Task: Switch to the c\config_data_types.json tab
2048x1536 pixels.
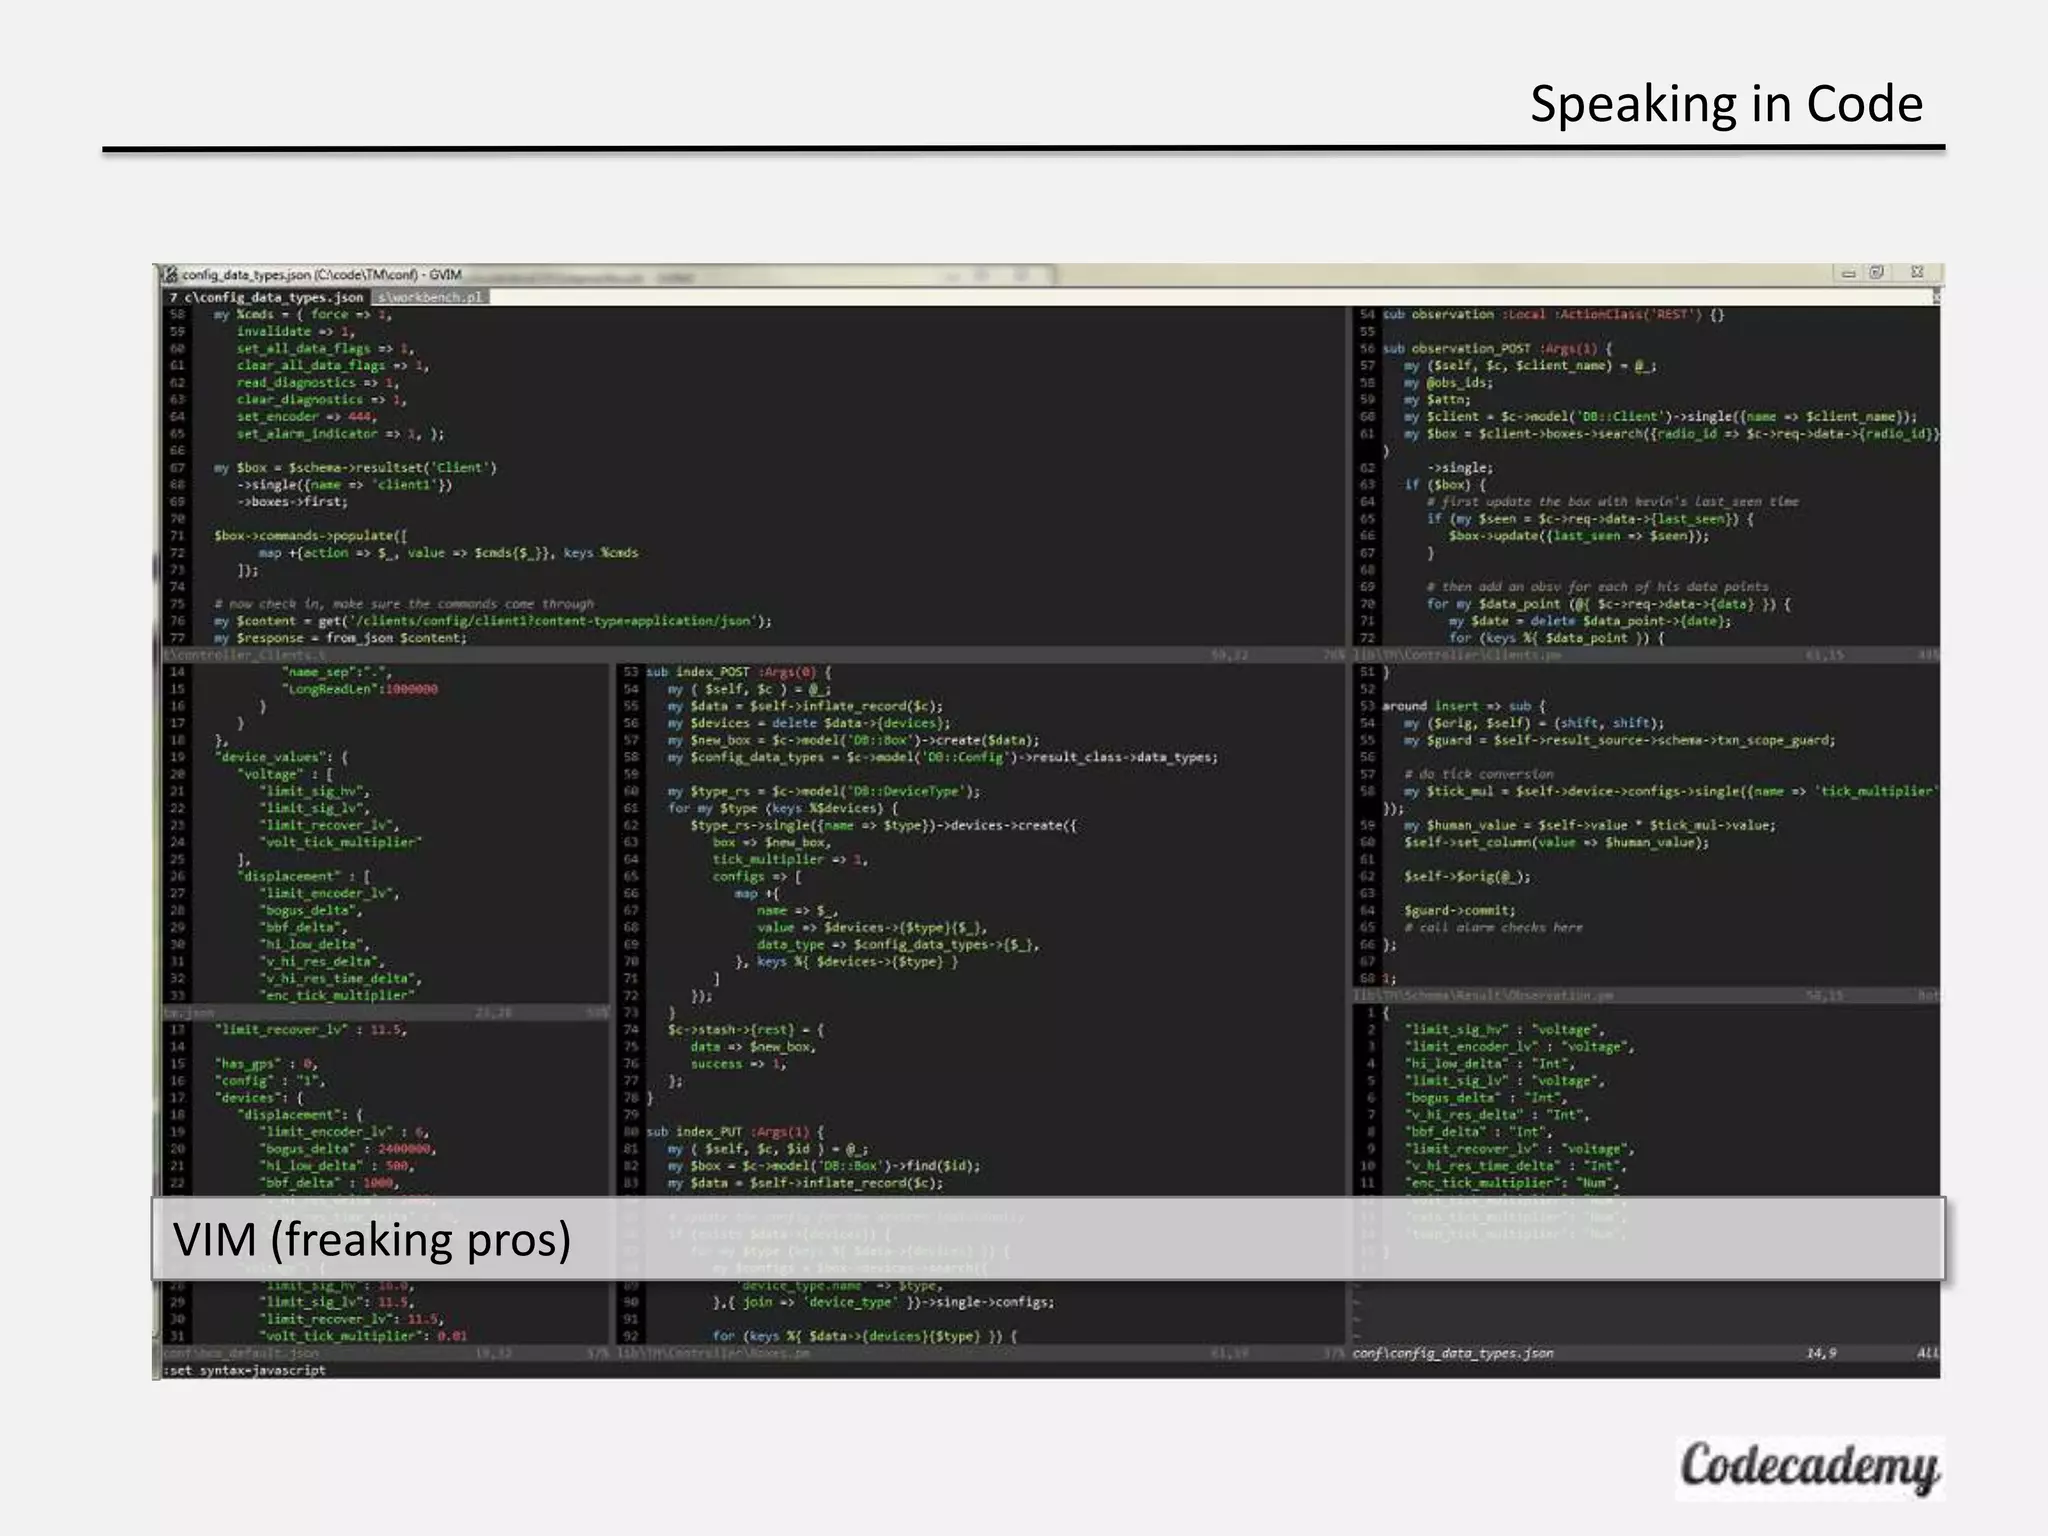Action: coord(266,297)
